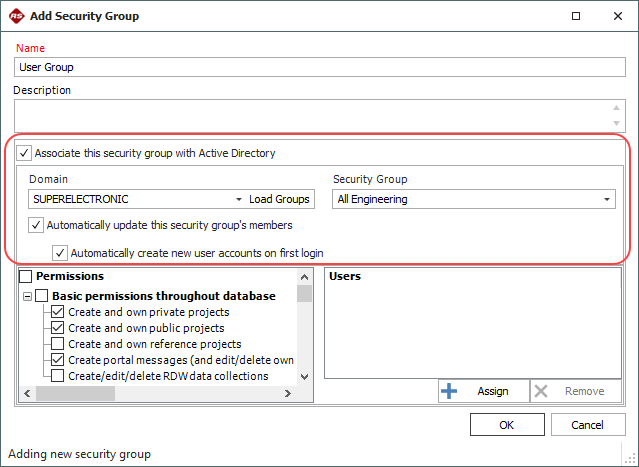Toggle Automatically update this security group's members

(37, 225)
